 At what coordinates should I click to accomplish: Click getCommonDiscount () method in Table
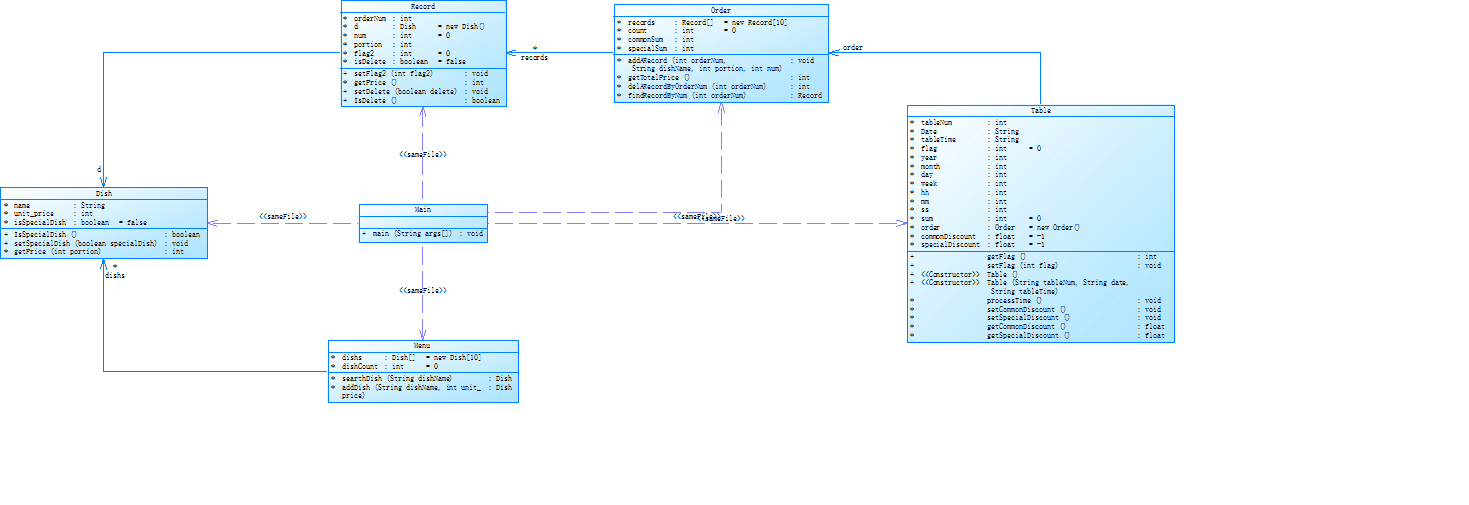1040,327
